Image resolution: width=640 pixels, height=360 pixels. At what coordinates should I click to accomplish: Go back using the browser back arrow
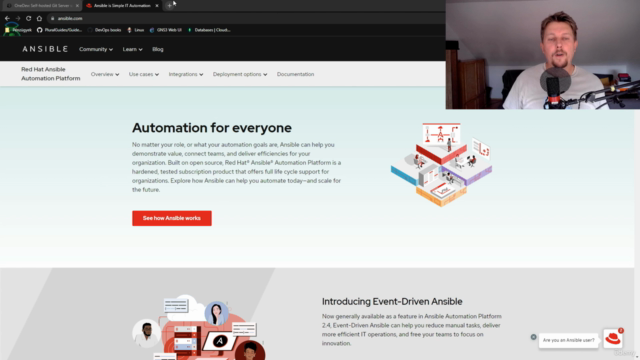point(7,18)
